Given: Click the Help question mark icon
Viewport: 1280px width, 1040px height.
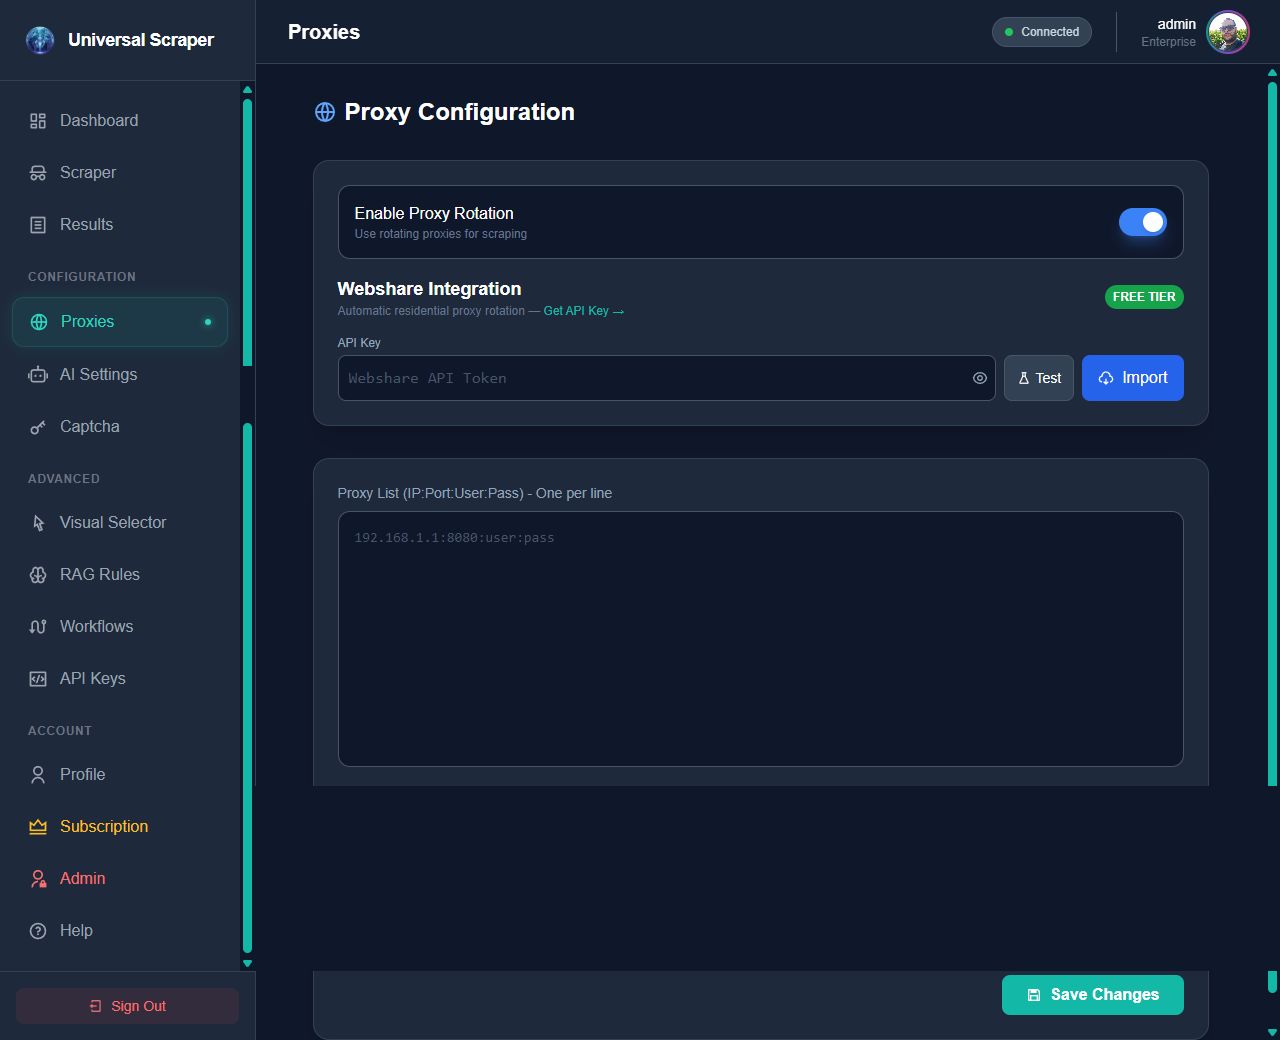Looking at the screenshot, I should tap(38, 931).
